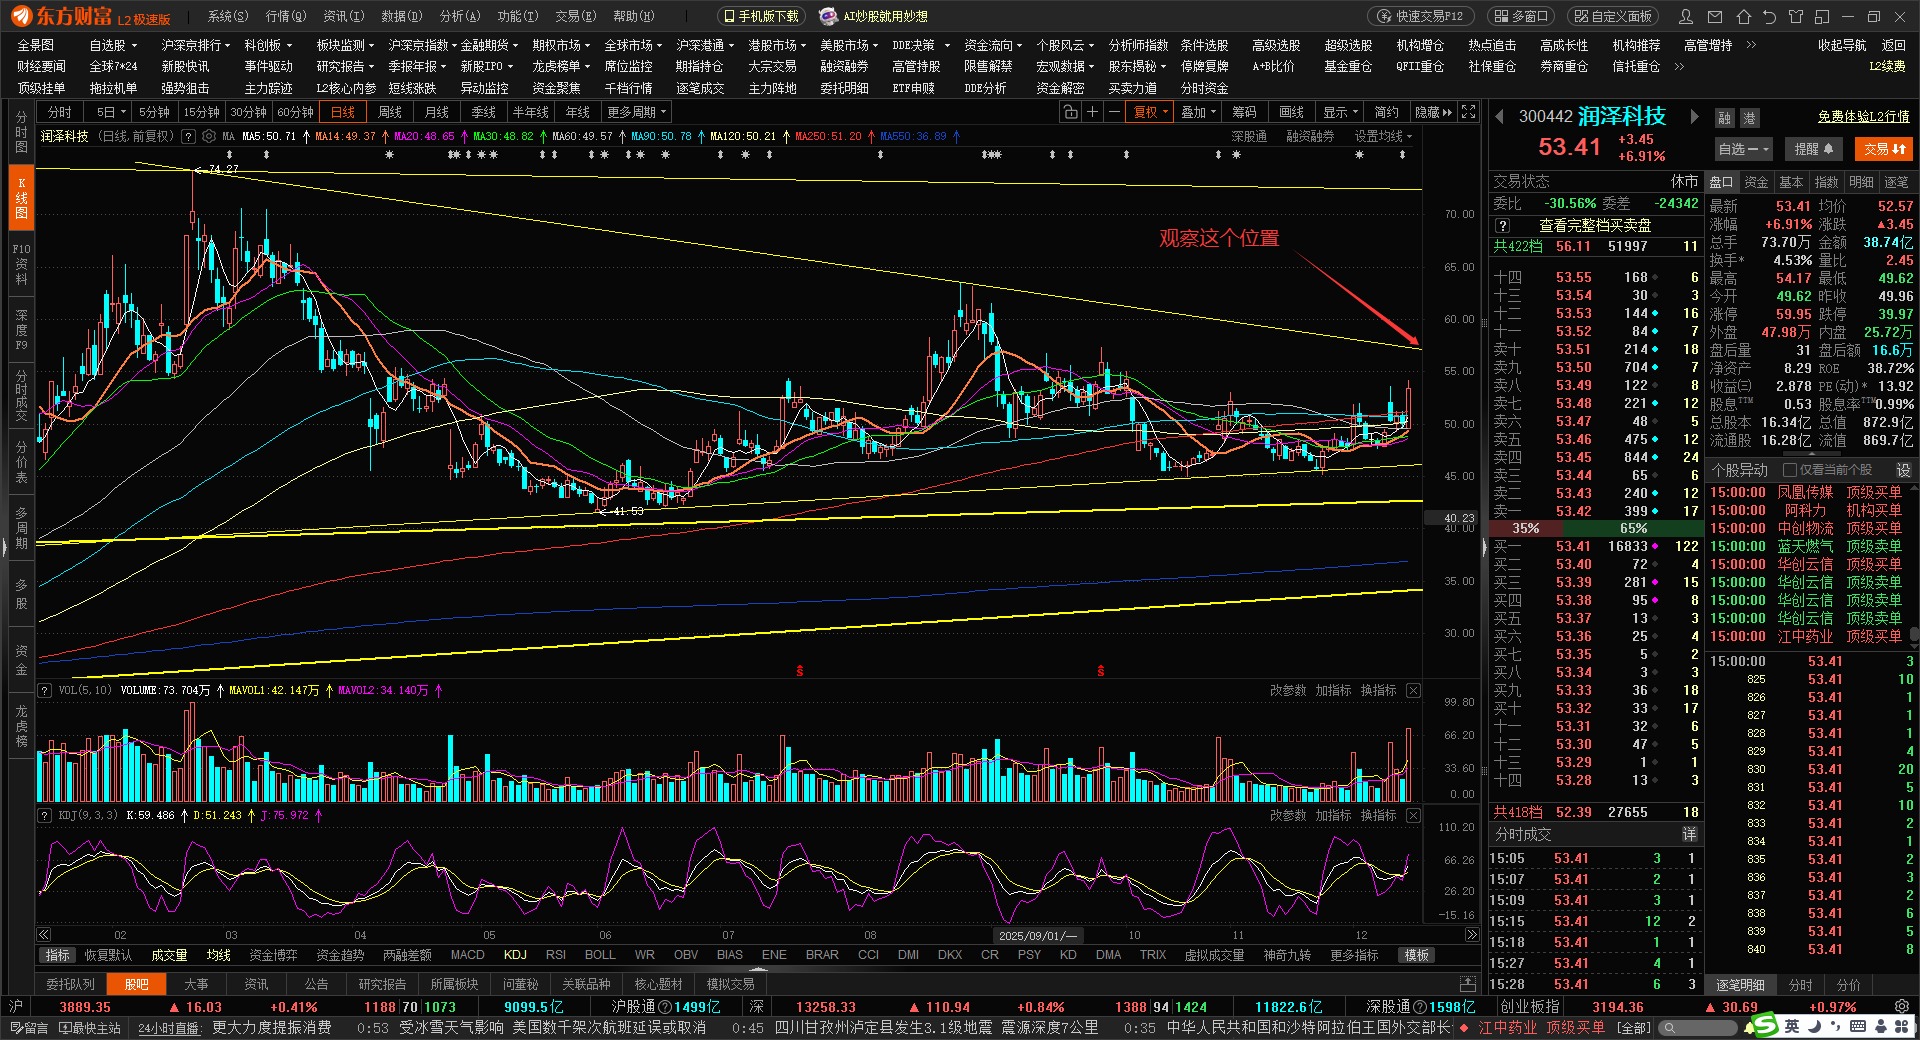Screen dimensions: 1920x1040
Task: Open skin theme shirt icon
Action: pos(1796,17)
